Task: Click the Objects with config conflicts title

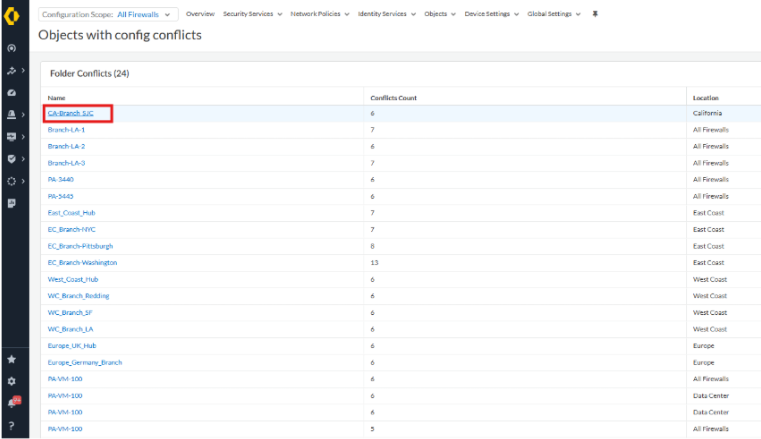Action: 120,35
